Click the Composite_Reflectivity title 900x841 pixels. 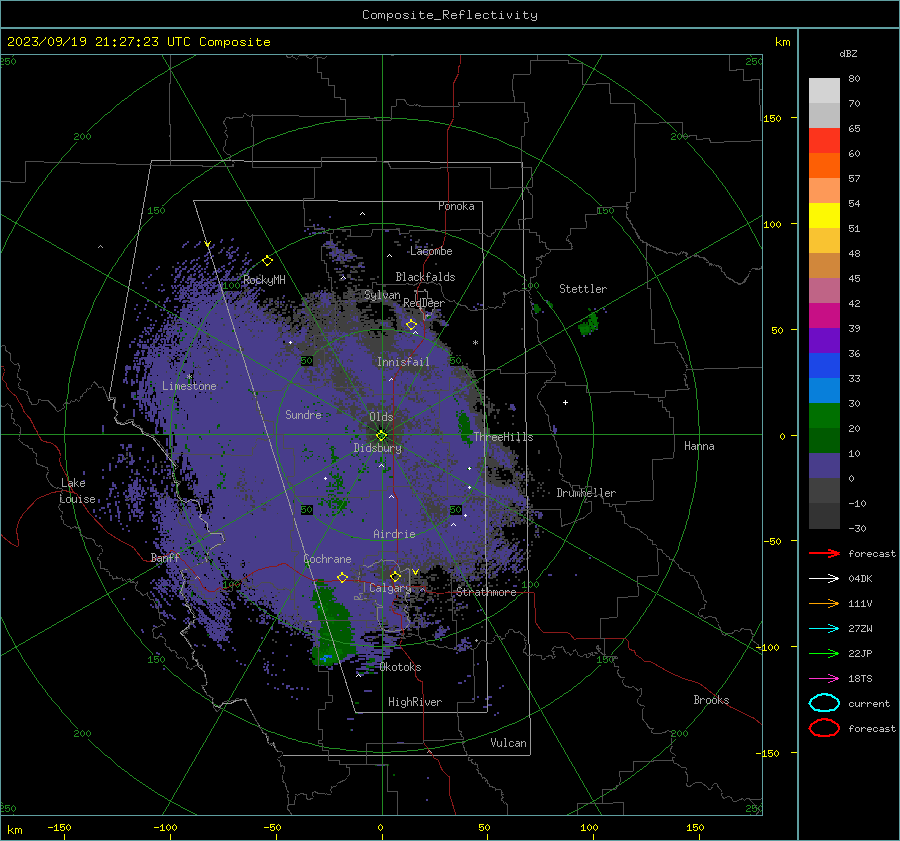tap(450, 15)
